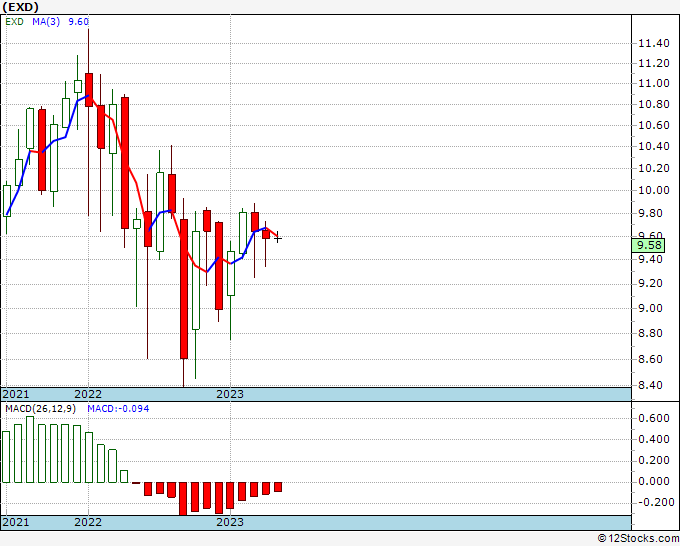The width and height of the screenshot is (680, 546).
Task: Click the -0.200 MACD axis label
Action: click(655, 502)
